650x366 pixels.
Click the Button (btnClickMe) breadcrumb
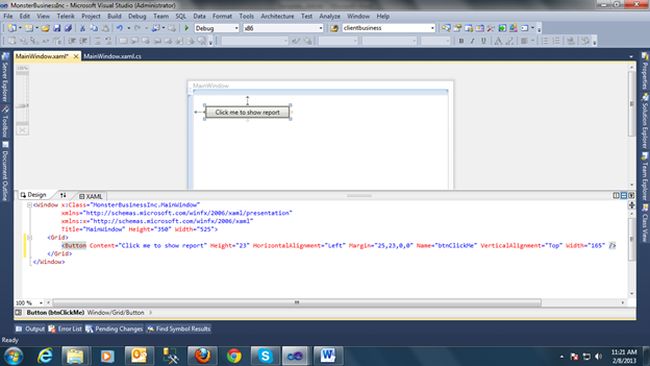tap(55, 313)
